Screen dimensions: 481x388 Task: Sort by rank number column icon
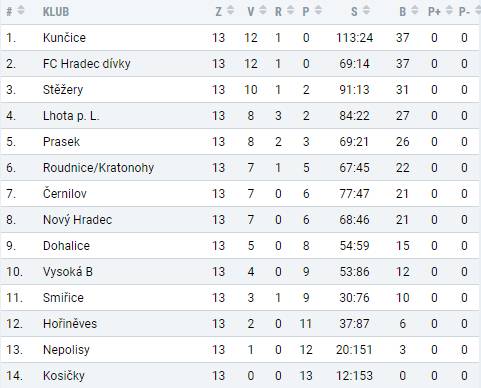[x=21, y=11]
